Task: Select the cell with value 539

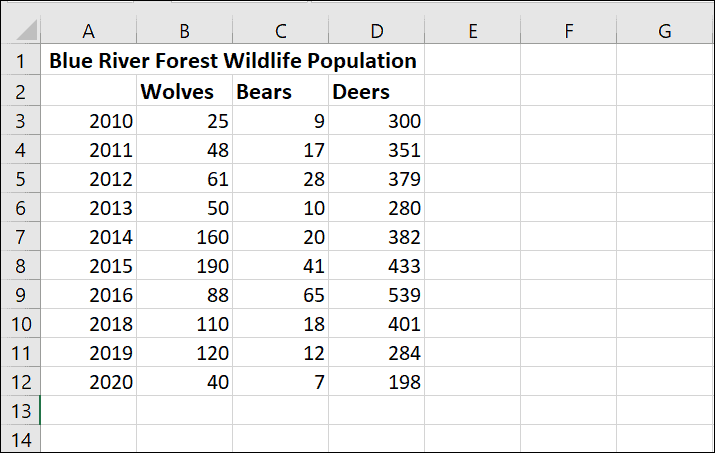Action: pos(377,295)
